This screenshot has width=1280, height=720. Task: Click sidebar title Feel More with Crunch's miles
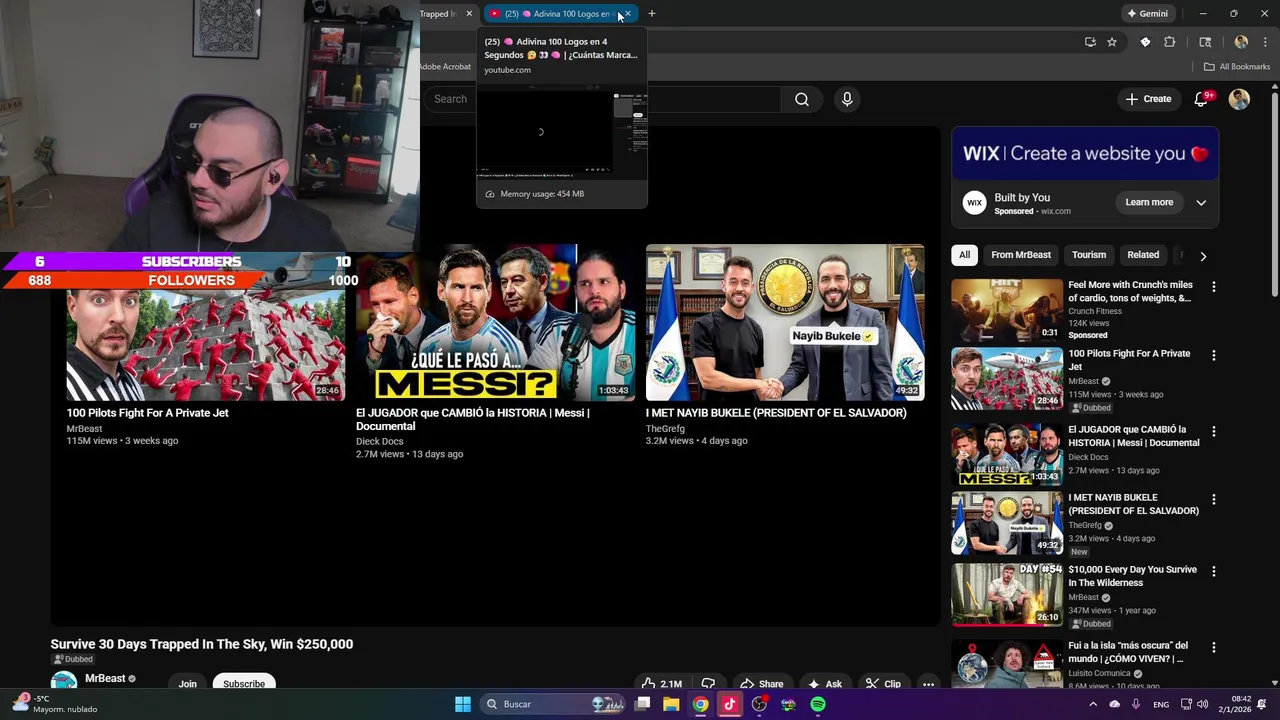pyautogui.click(x=1130, y=291)
